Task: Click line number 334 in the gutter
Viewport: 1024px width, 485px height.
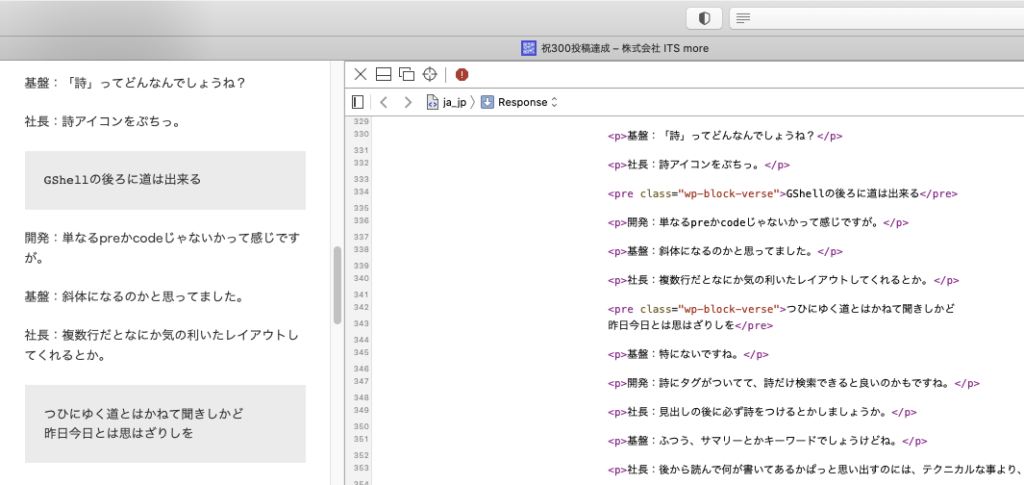Action: click(361, 190)
